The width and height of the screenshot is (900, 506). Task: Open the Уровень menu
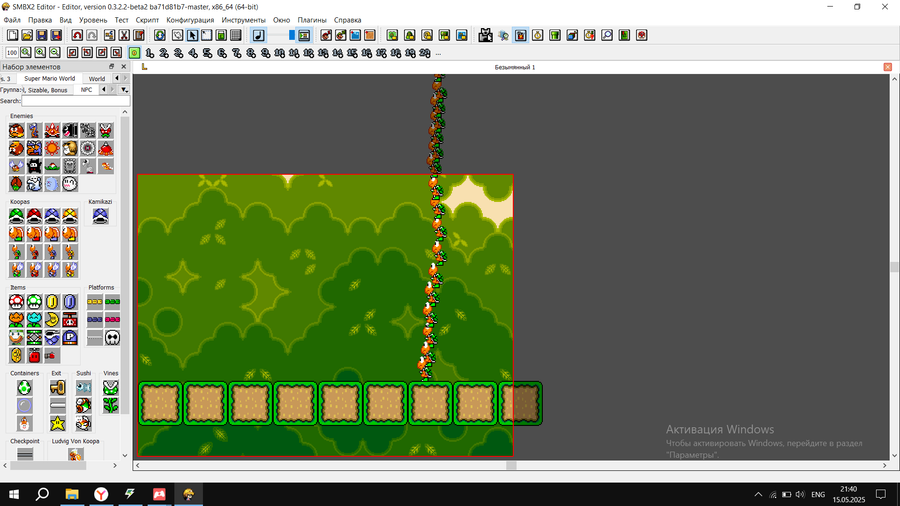[x=93, y=20]
